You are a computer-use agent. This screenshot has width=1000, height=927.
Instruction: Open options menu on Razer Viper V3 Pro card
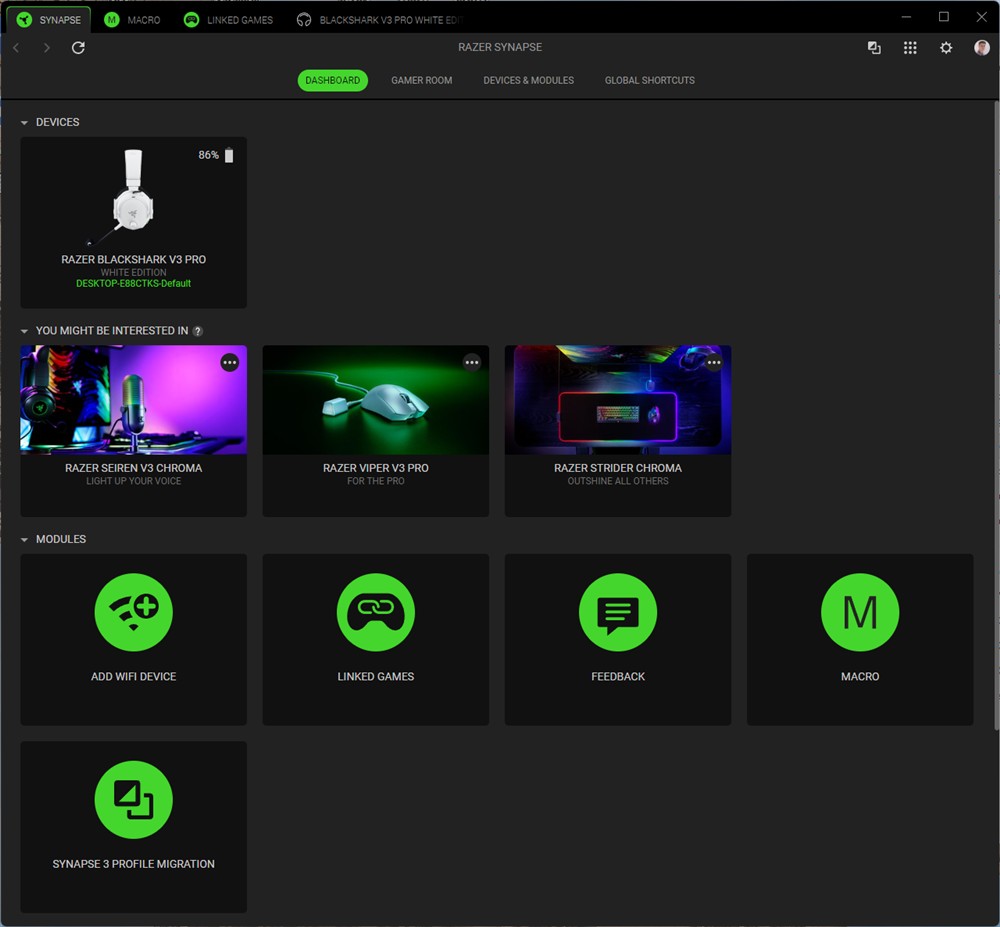tap(472, 363)
